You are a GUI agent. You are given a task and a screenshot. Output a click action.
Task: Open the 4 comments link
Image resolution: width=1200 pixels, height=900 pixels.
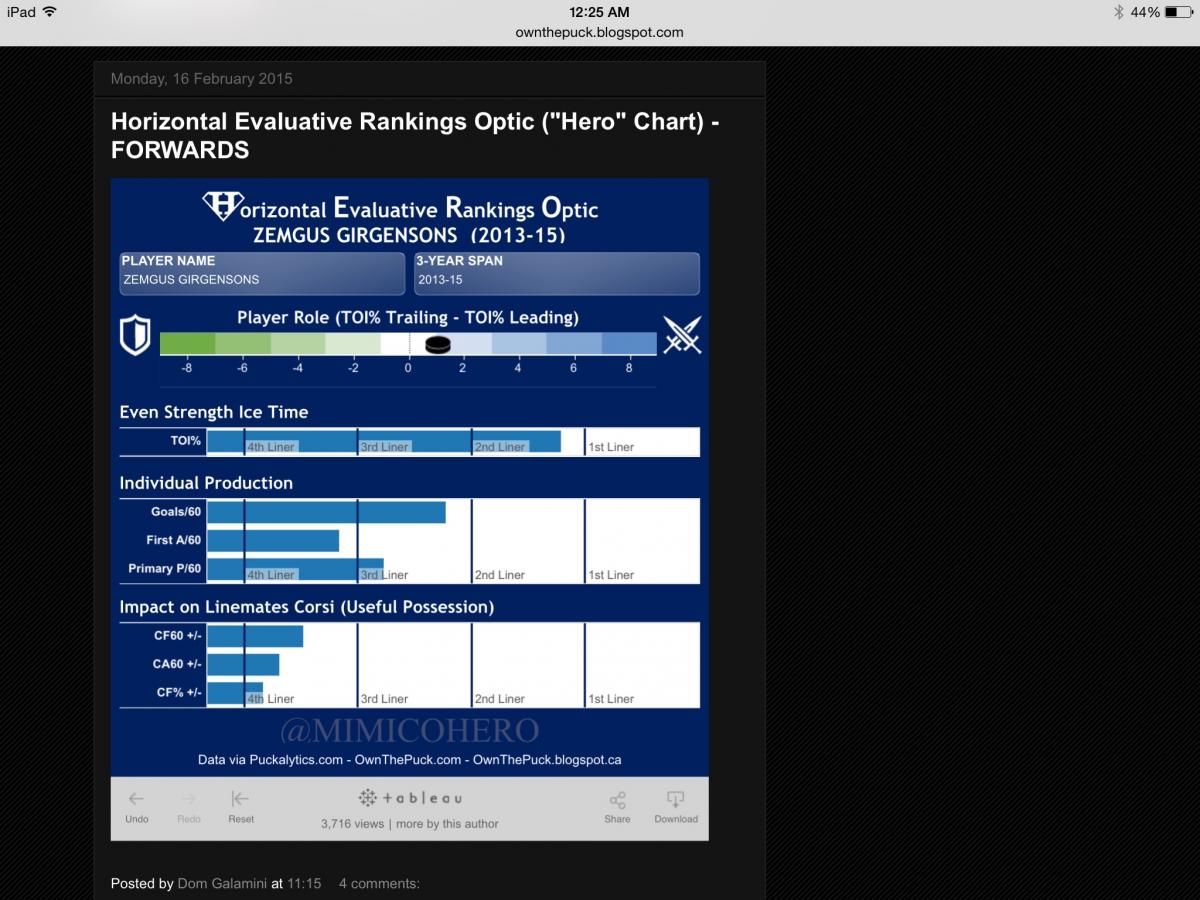pyautogui.click(x=379, y=884)
